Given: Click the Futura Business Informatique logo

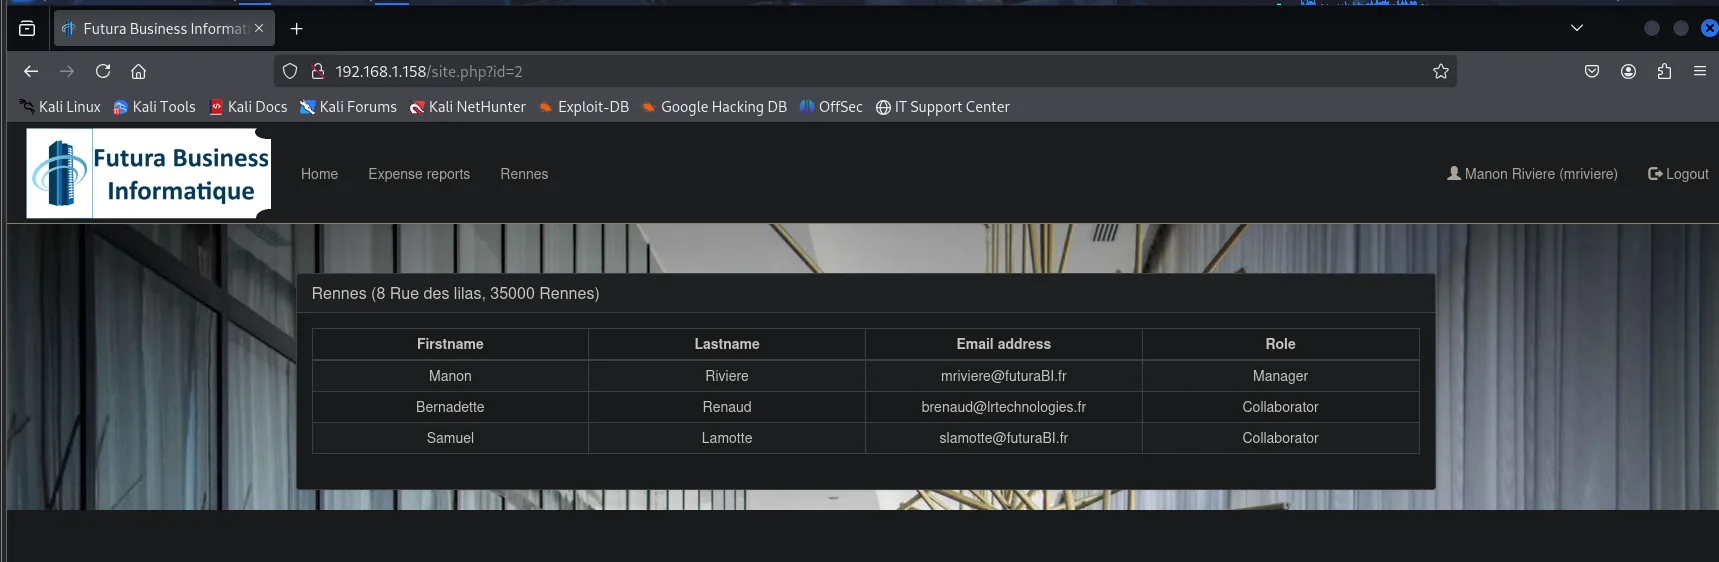Looking at the screenshot, I should pyautogui.click(x=149, y=173).
